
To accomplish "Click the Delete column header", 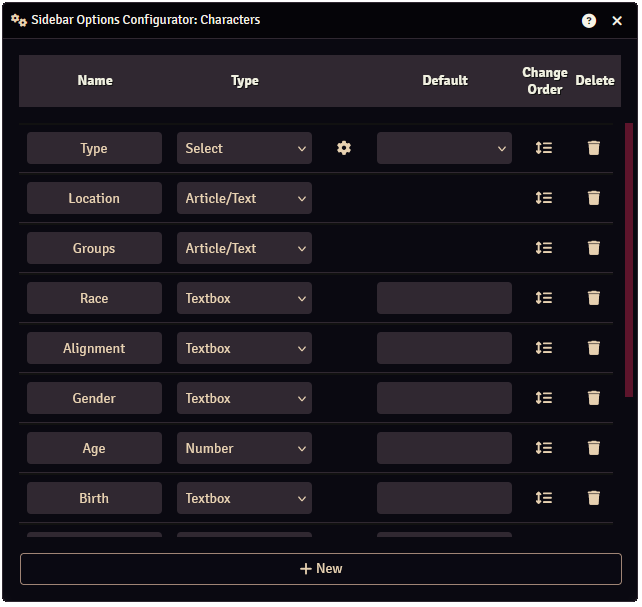I will (x=595, y=81).
